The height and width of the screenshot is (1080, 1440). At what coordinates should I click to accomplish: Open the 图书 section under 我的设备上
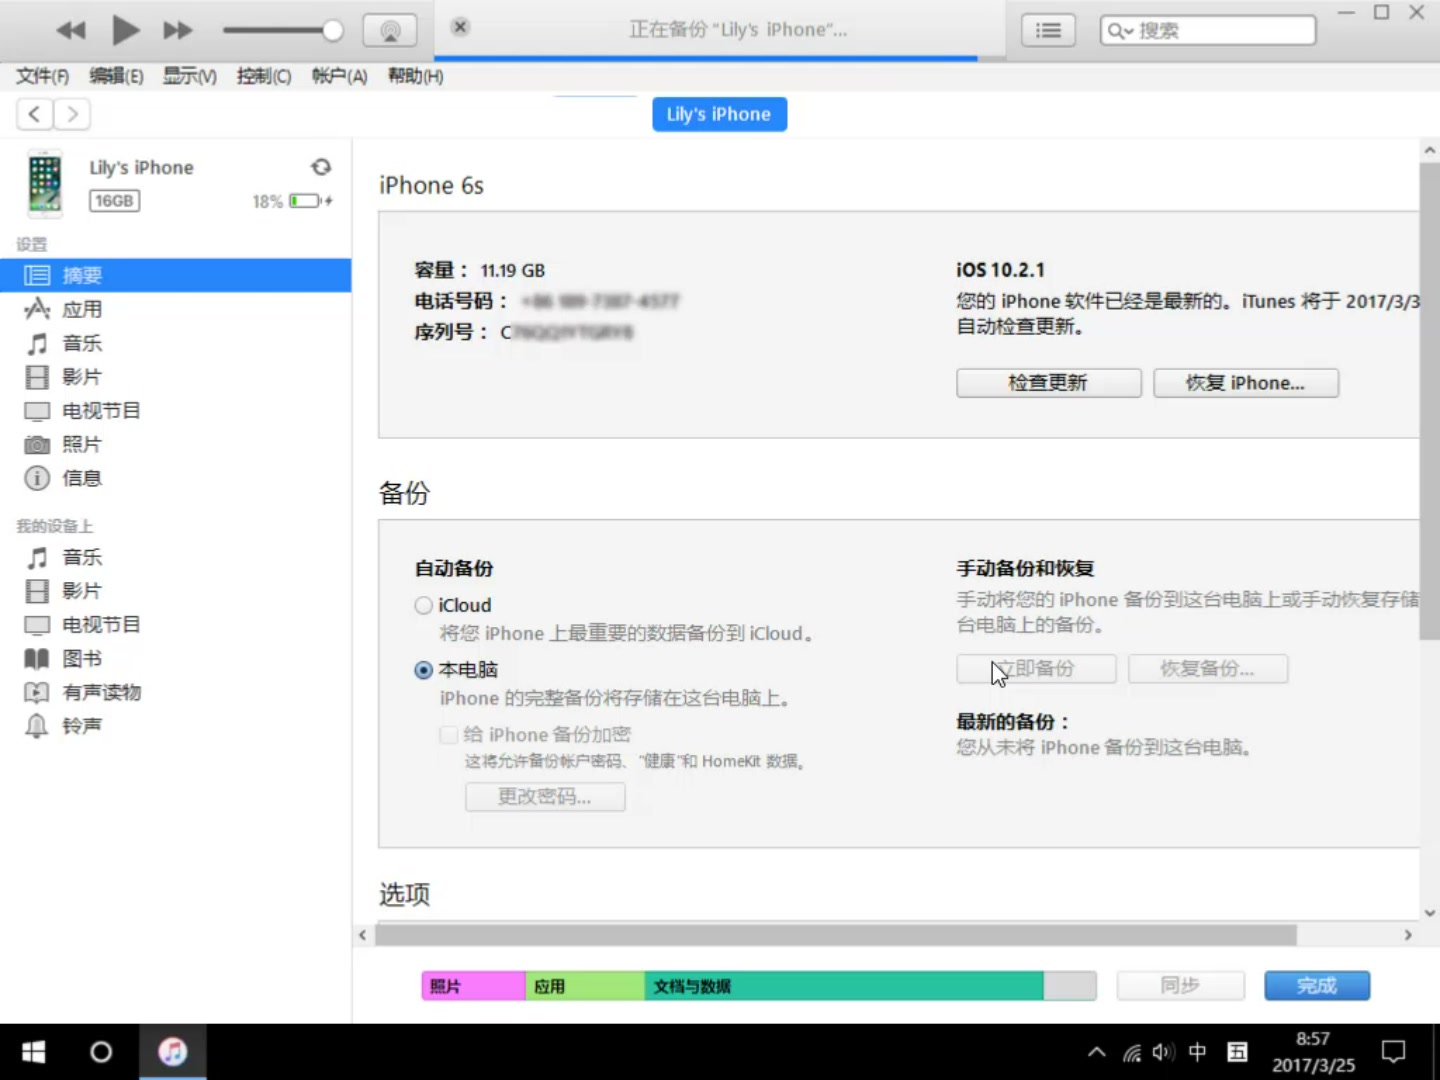click(x=83, y=658)
